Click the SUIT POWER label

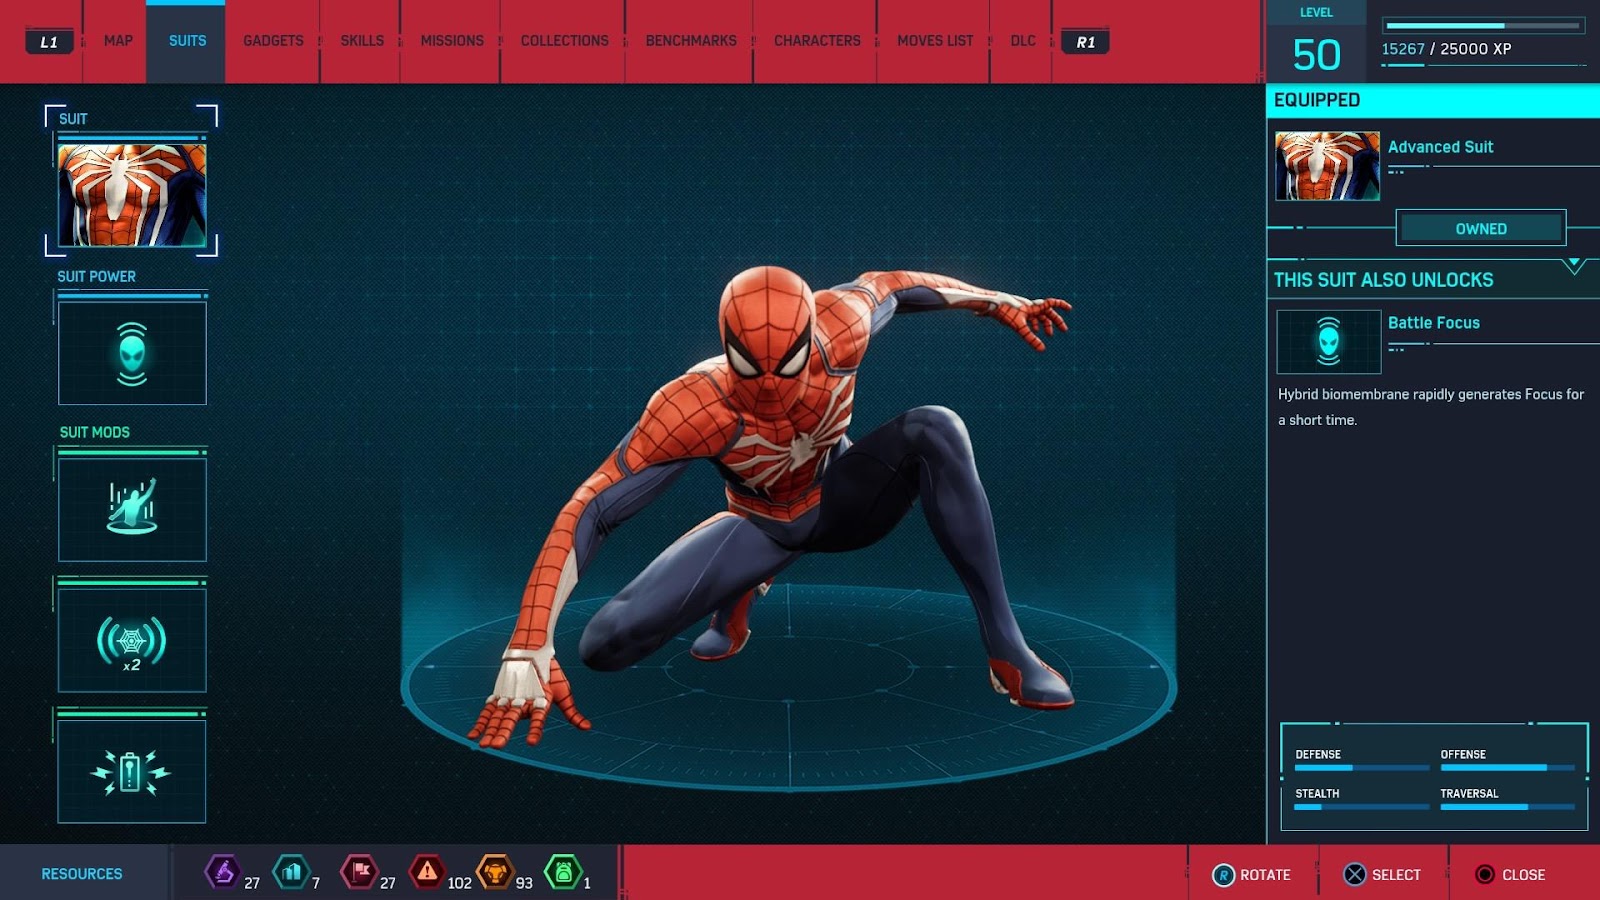tap(96, 277)
